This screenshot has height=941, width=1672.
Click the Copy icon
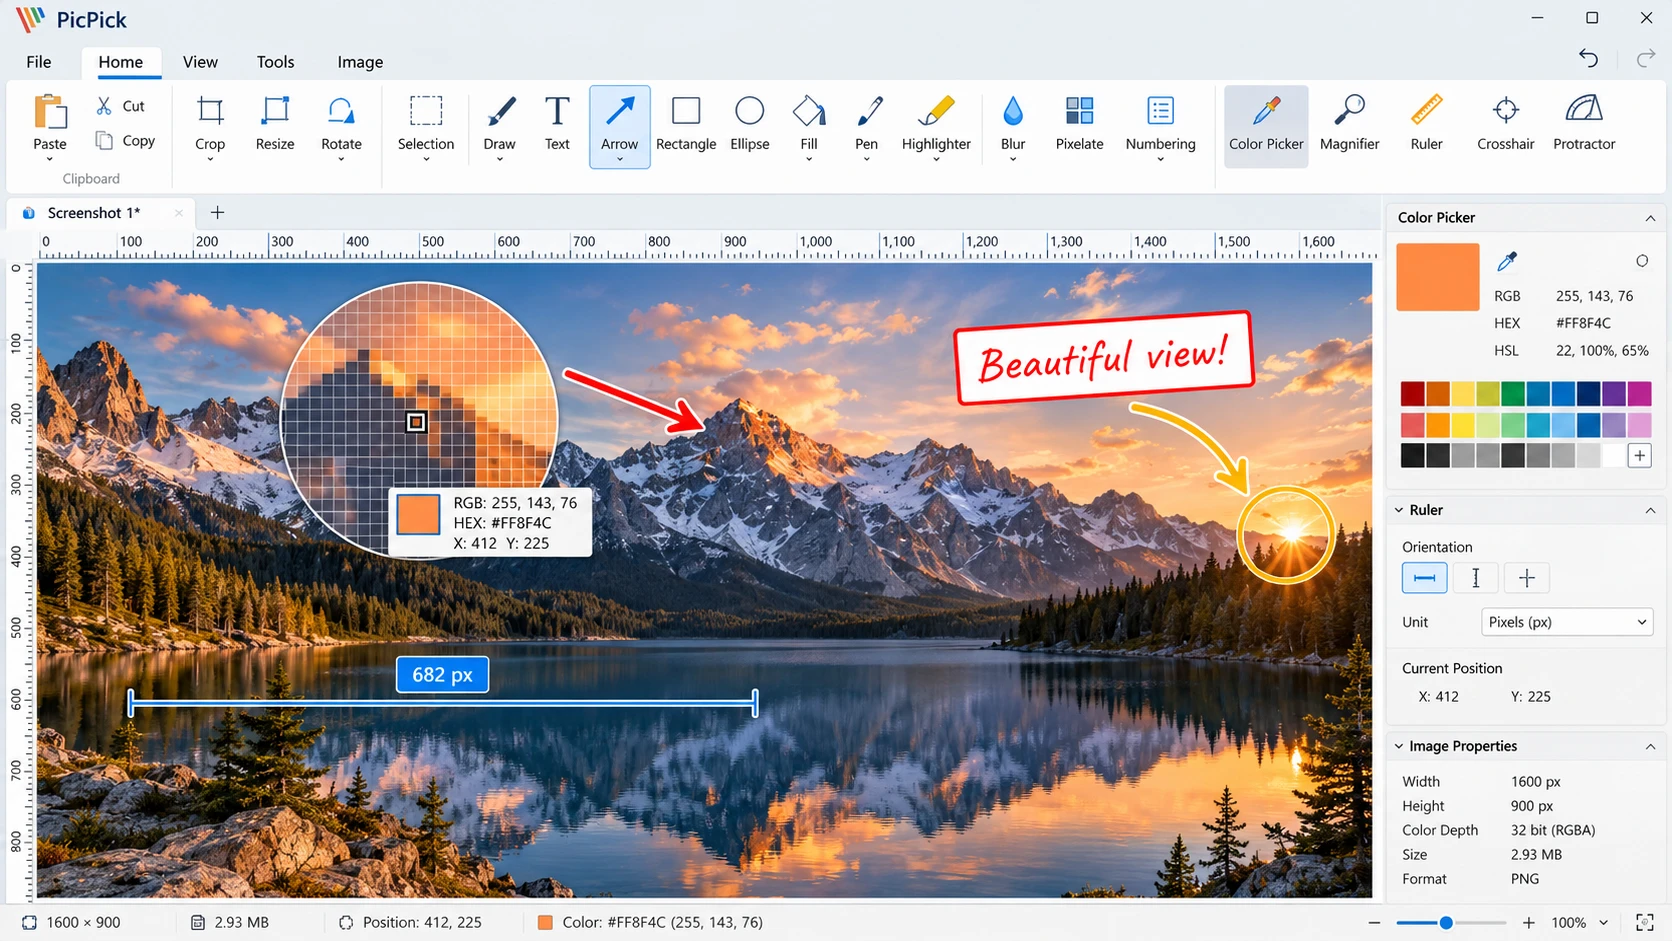coord(104,140)
